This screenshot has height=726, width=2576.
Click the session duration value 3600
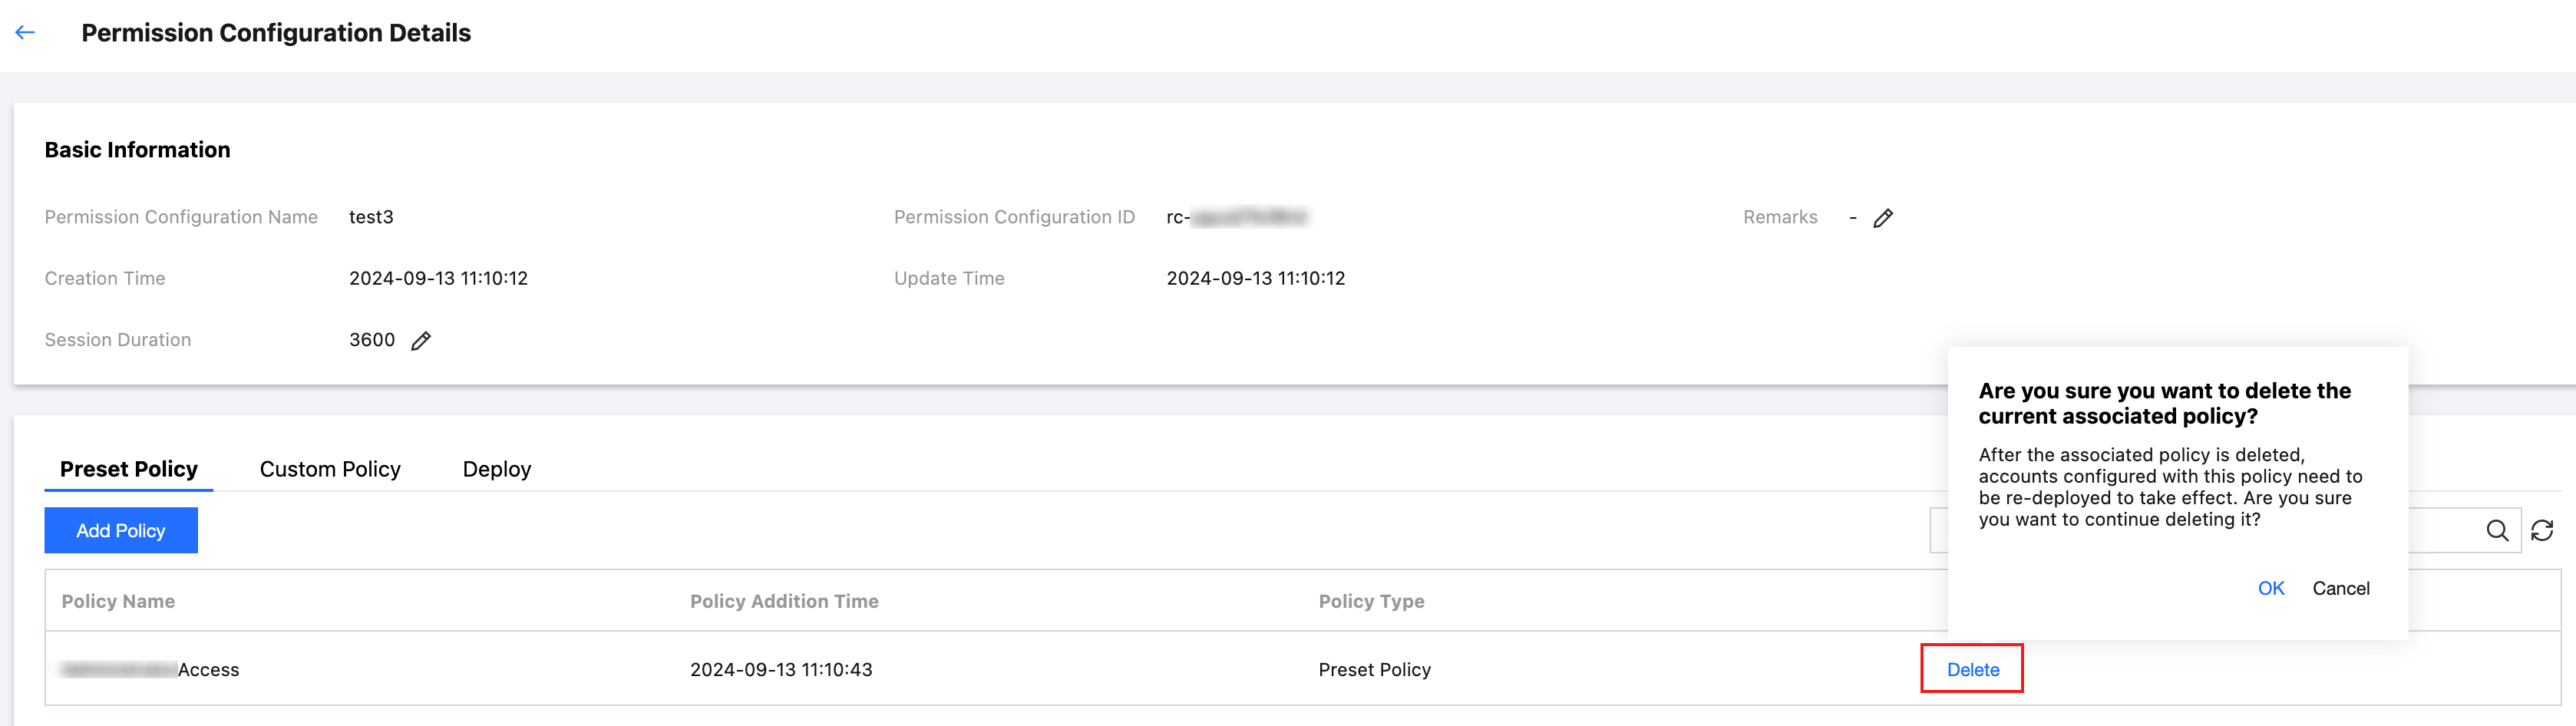[x=372, y=340]
